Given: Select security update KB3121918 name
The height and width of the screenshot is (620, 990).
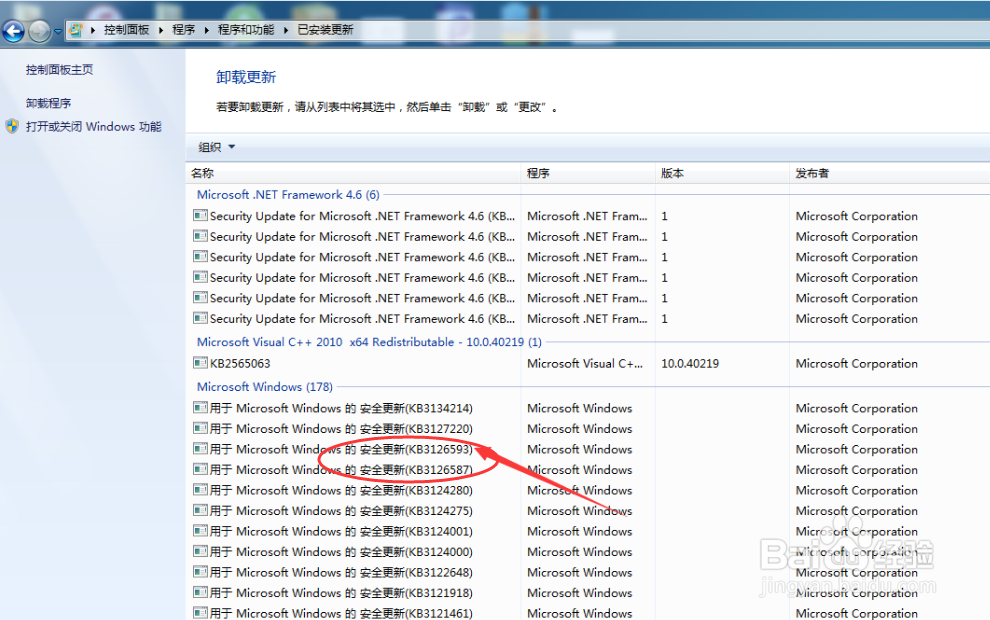Looking at the screenshot, I should coord(341,593).
